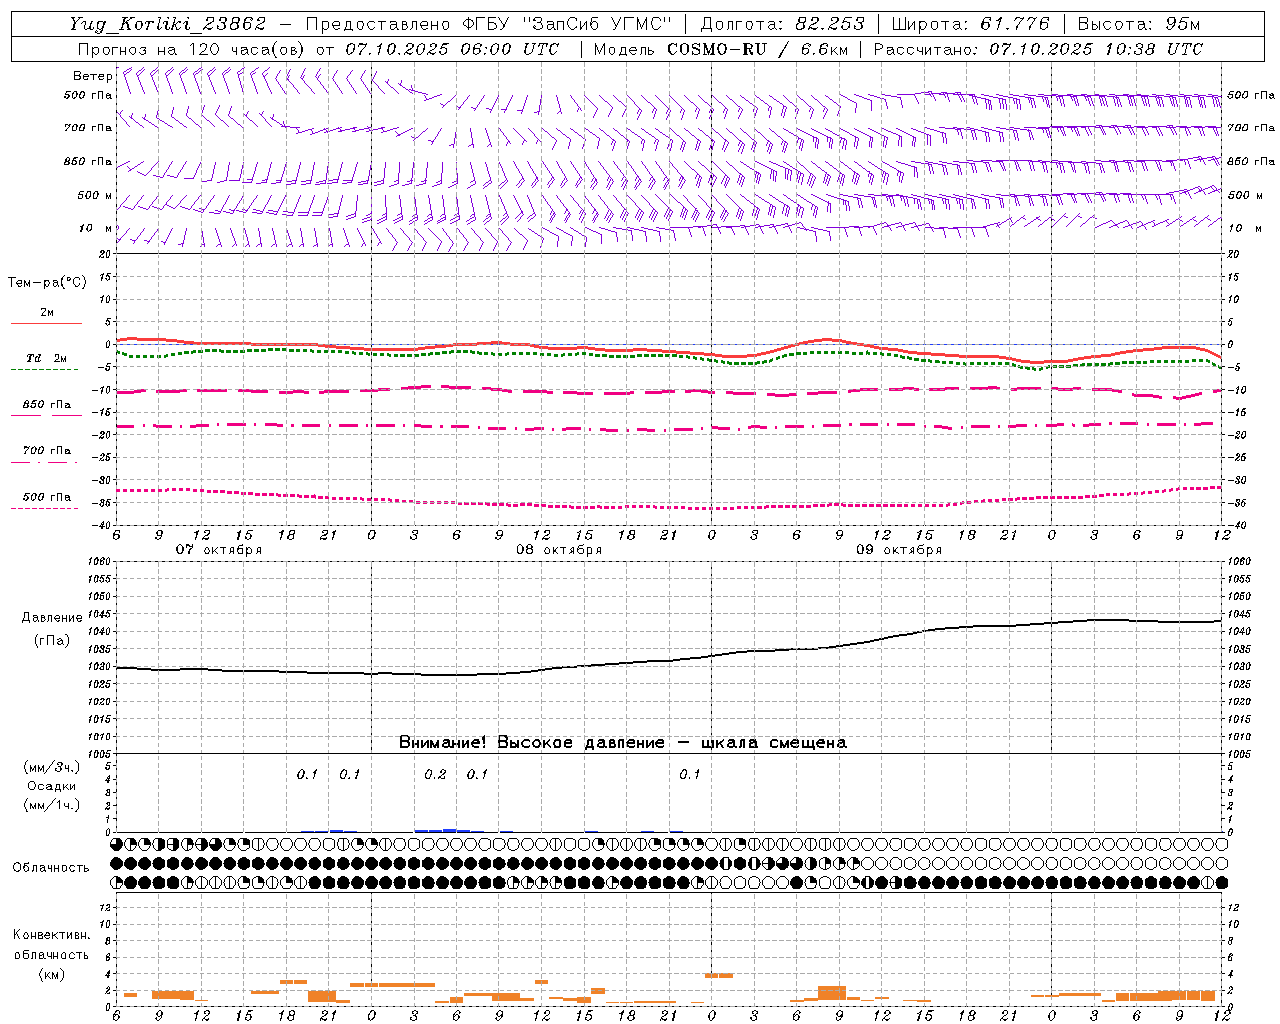Image resolution: width=1280 pixels, height=1024 pixels.
Task: Click the station title Yug_Korliki_23862
Action: (167, 24)
